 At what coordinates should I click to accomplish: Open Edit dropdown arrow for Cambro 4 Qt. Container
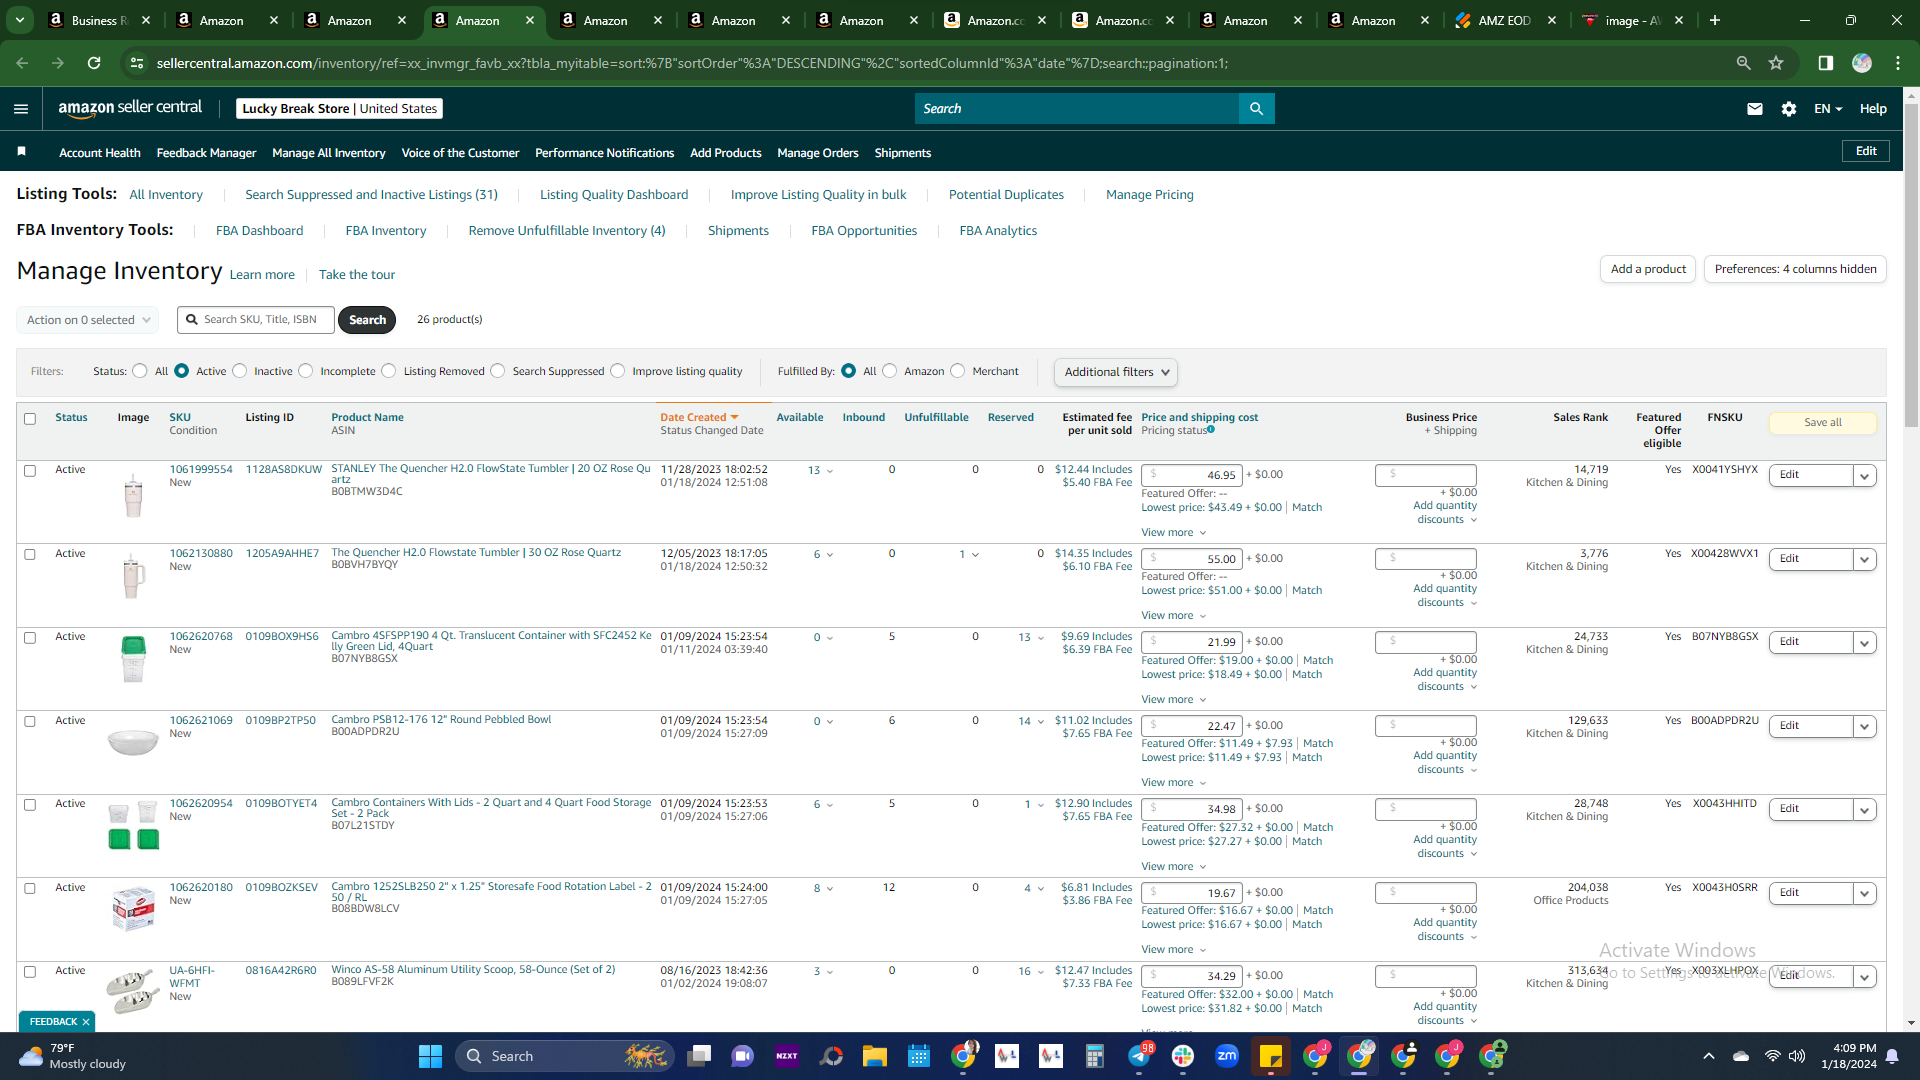pos(1864,643)
